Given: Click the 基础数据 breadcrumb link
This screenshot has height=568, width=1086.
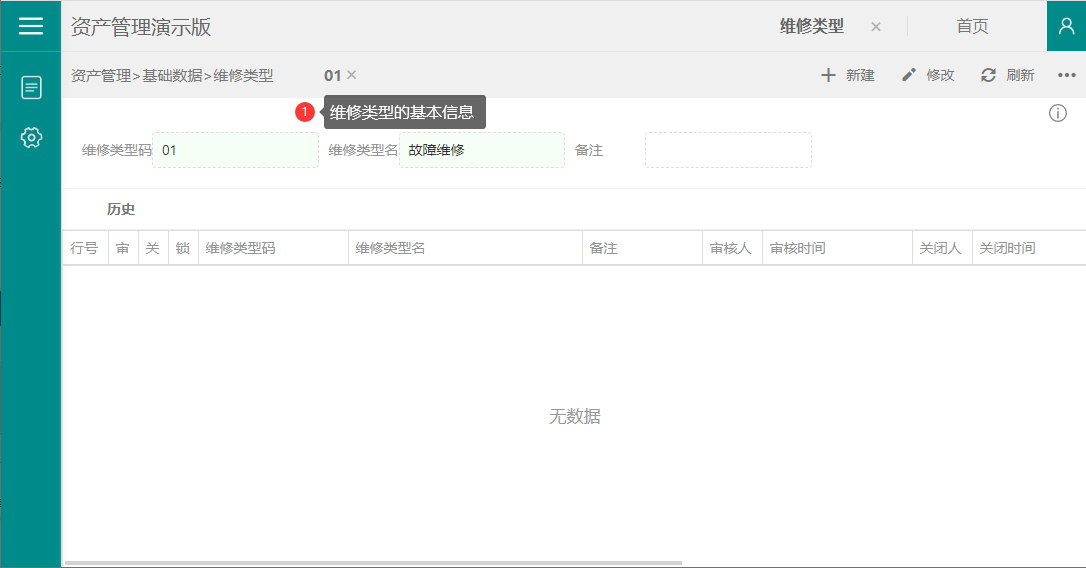Looking at the screenshot, I should pyautogui.click(x=172, y=76).
